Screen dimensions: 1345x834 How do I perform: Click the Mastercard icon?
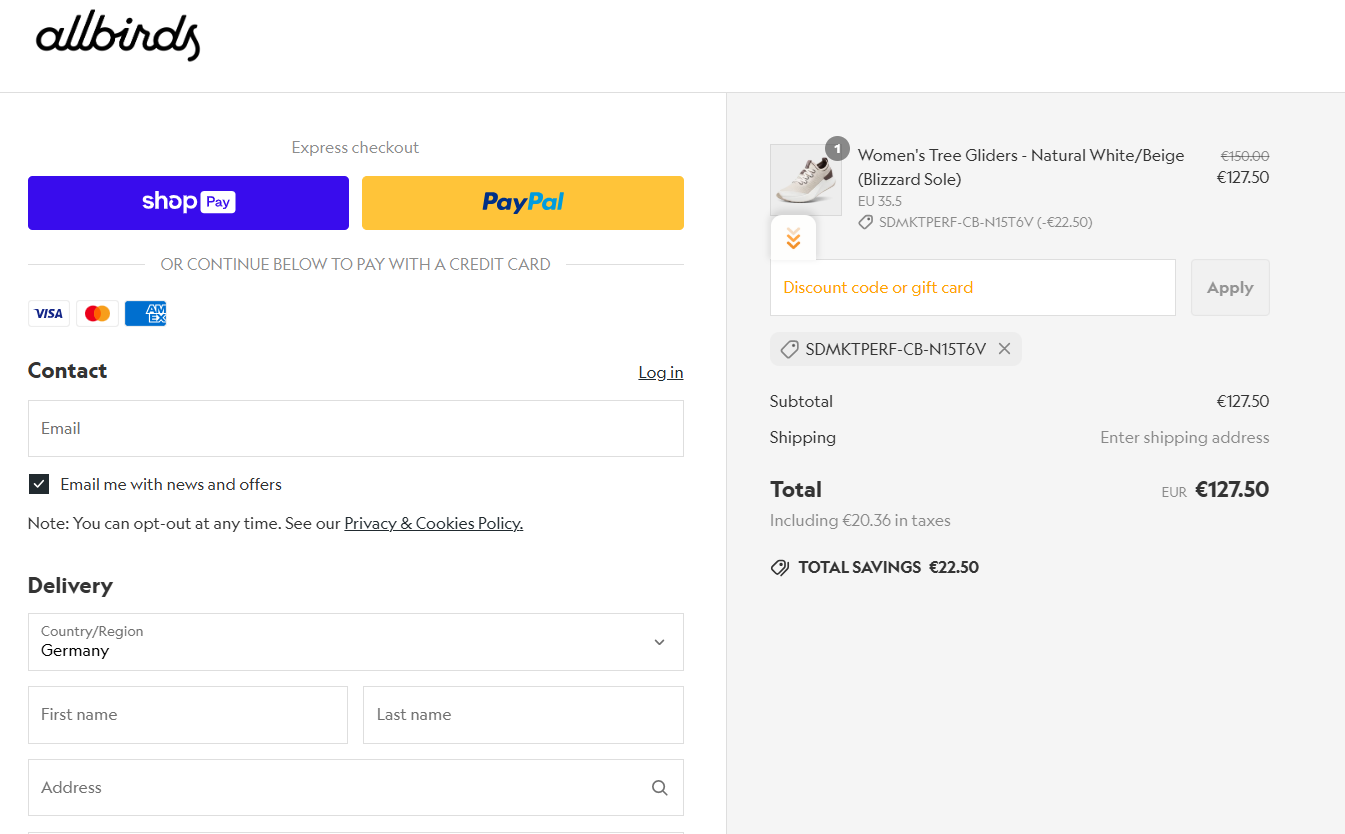pos(97,314)
